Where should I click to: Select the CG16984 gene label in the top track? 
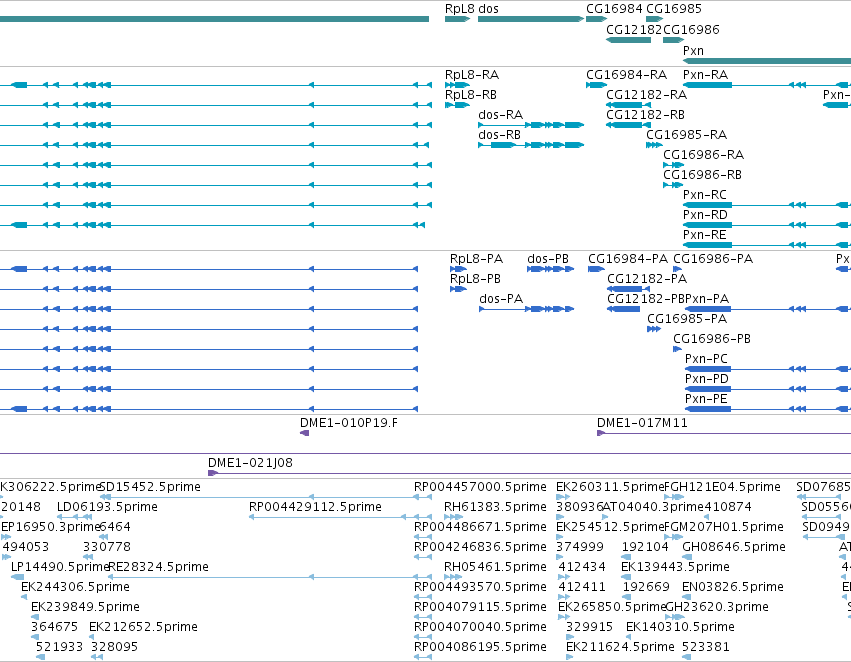614,9
